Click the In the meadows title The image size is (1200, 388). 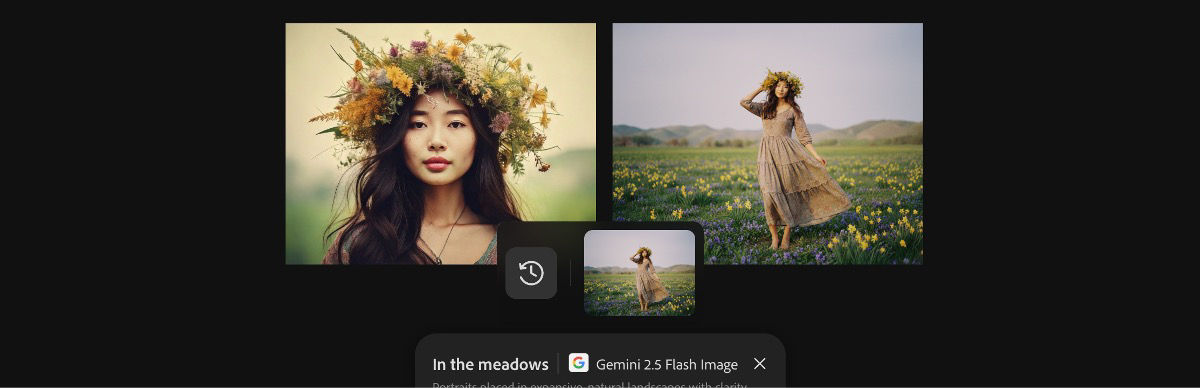tap(490, 365)
